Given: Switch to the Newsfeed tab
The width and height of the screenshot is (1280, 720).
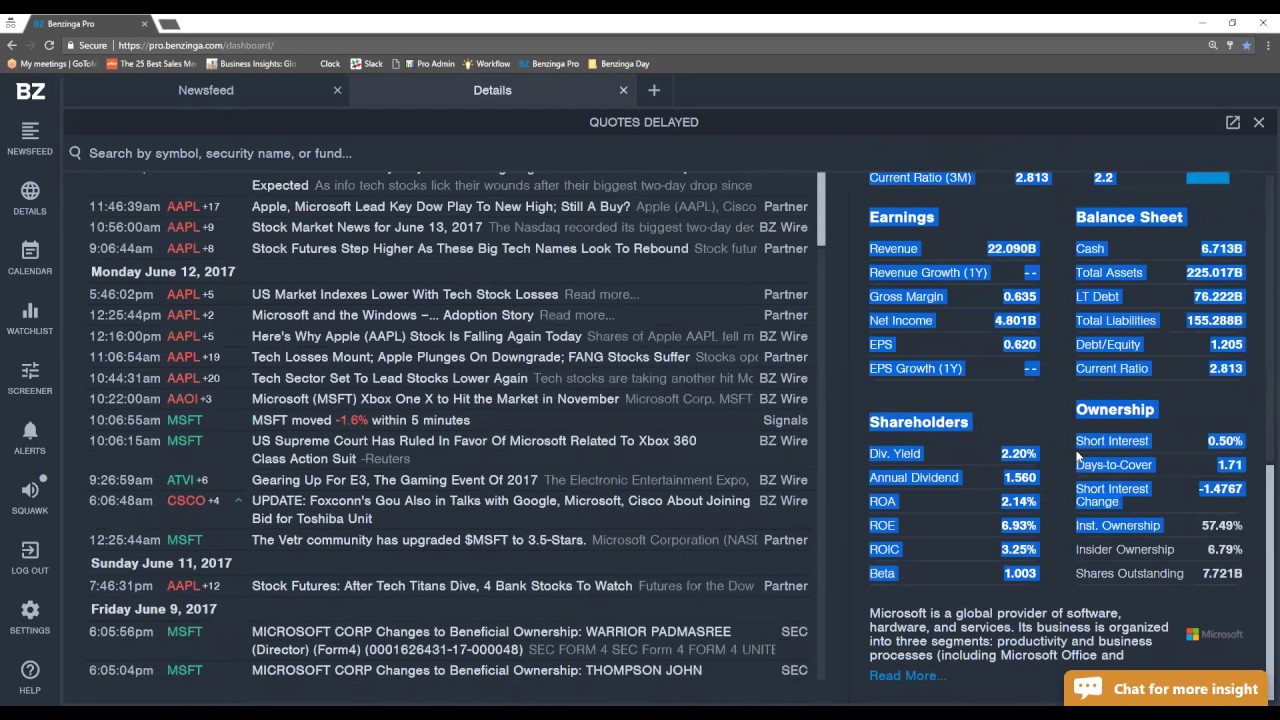Looking at the screenshot, I should (x=206, y=90).
